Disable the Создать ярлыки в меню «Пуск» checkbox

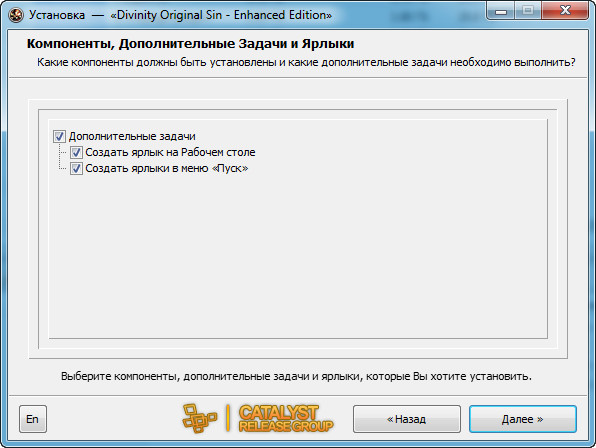[76, 168]
